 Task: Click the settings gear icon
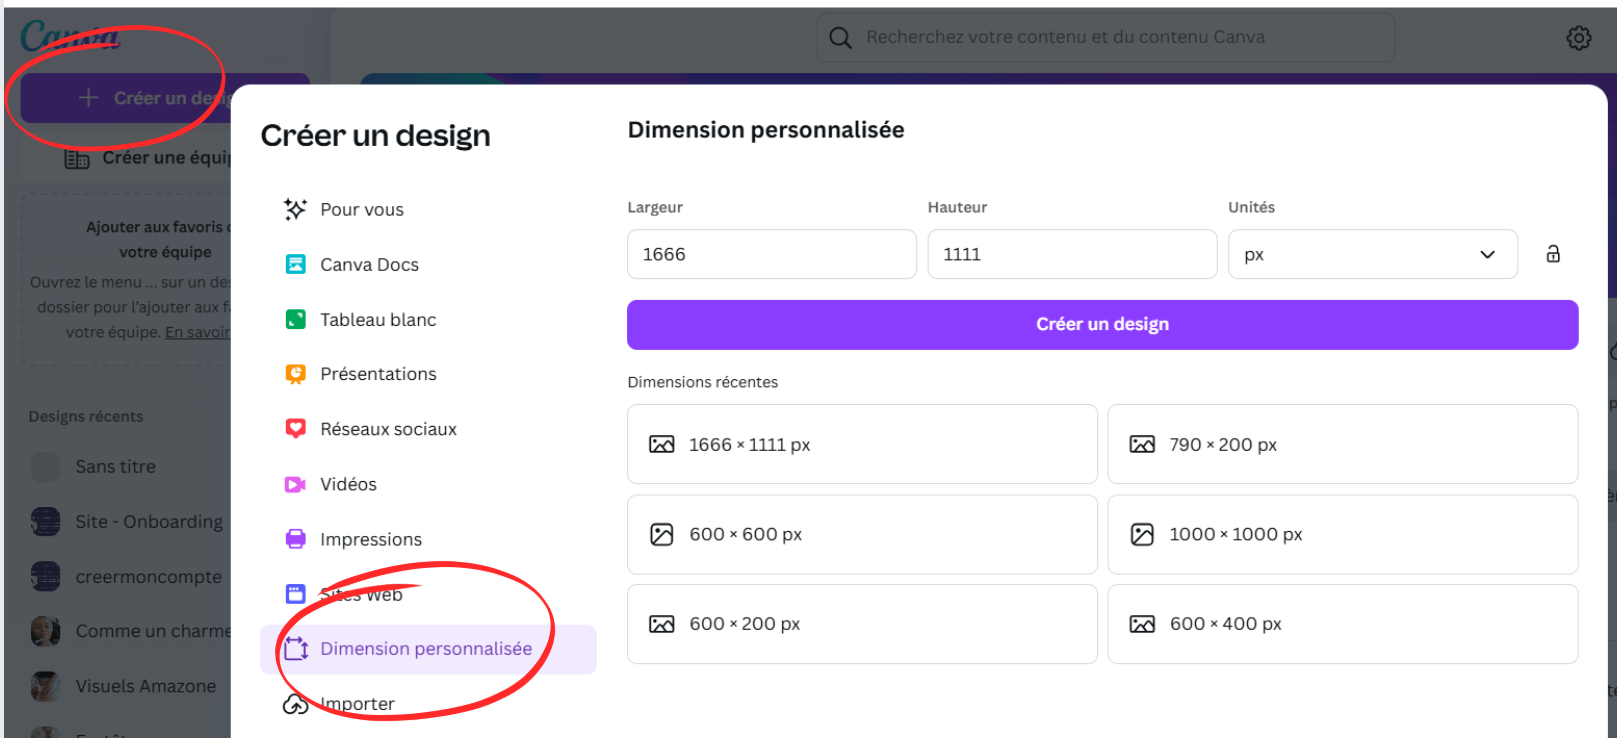click(x=1578, y=38)
